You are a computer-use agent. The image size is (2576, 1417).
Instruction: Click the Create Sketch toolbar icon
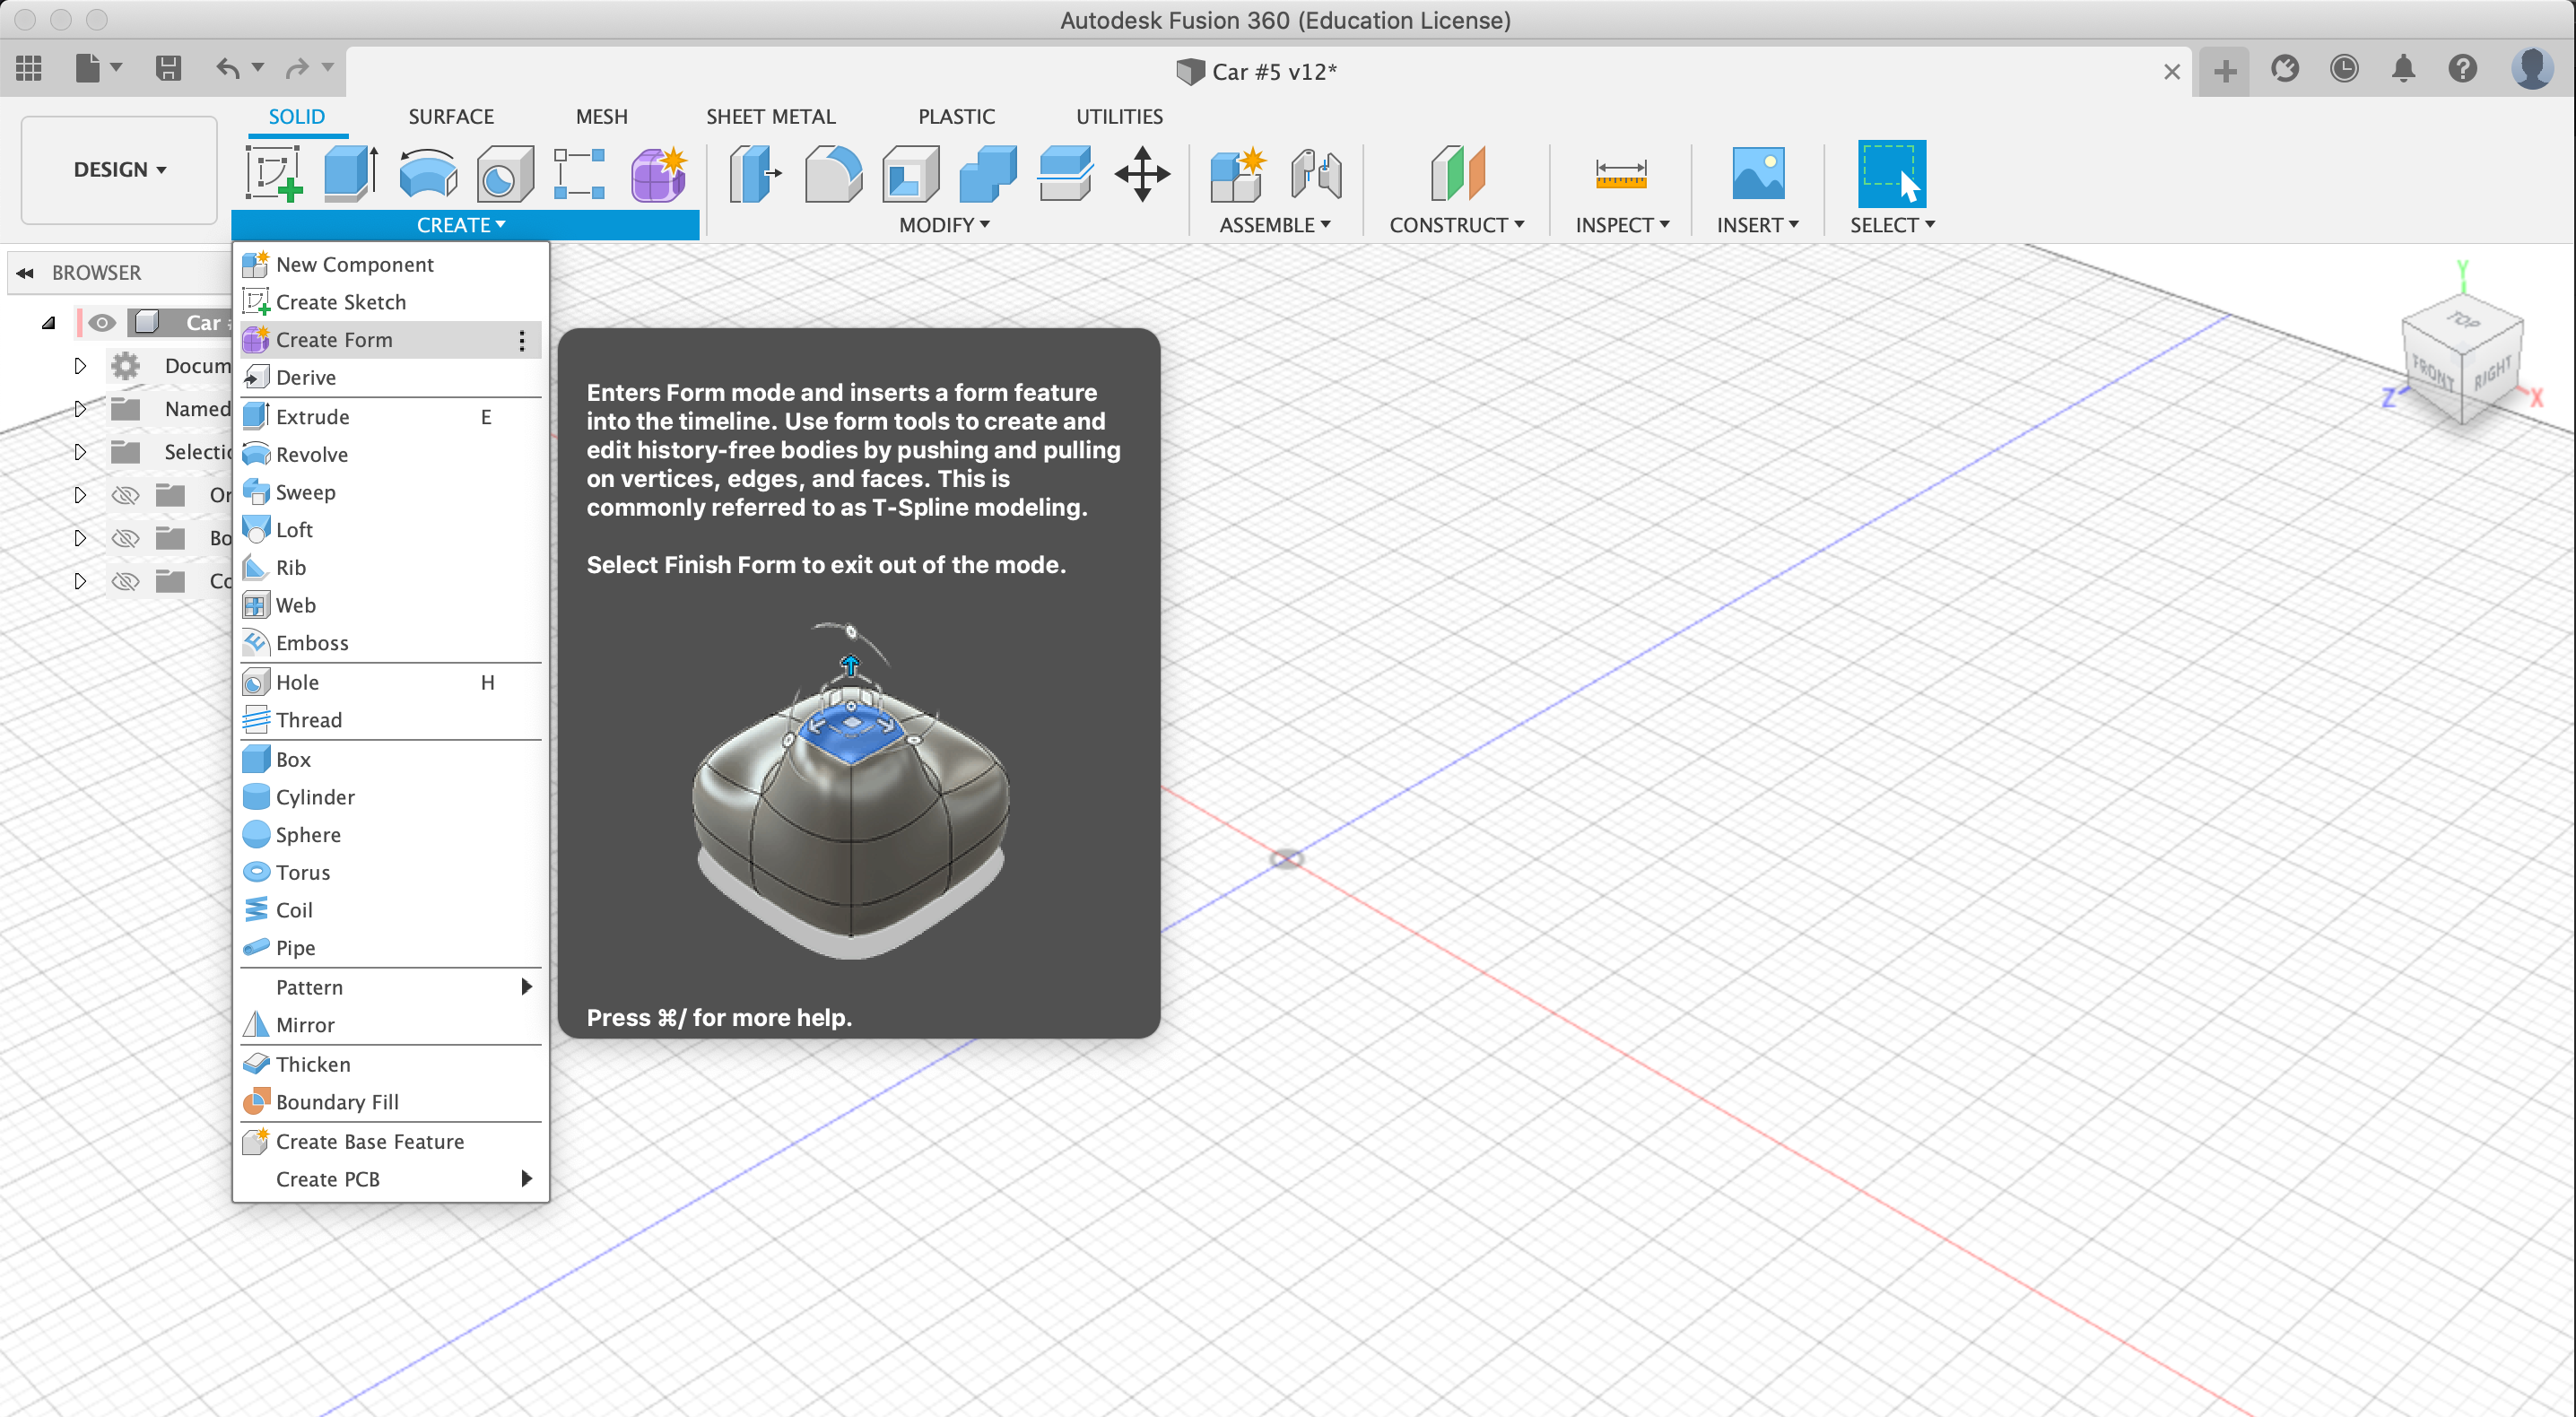[274, 174]
